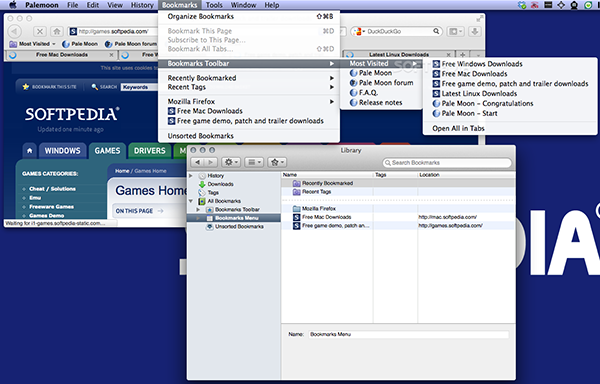Open the DRIVERS section on Softpedia
Screen dimensions: 600x384
[150, 151]
